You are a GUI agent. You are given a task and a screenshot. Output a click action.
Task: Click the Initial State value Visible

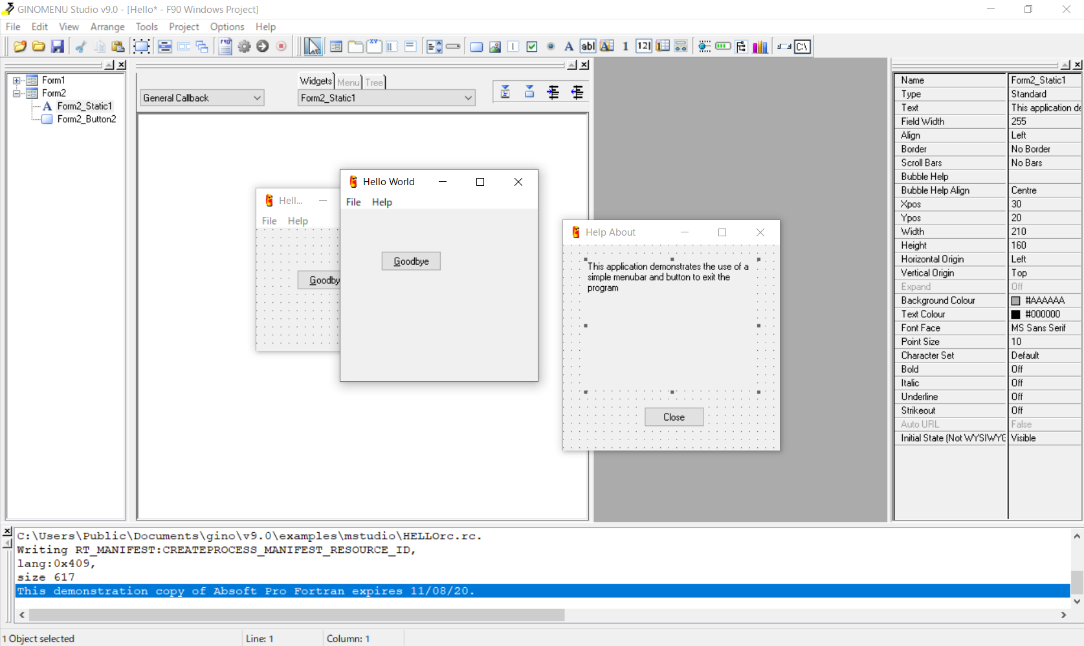[1045, 438]
